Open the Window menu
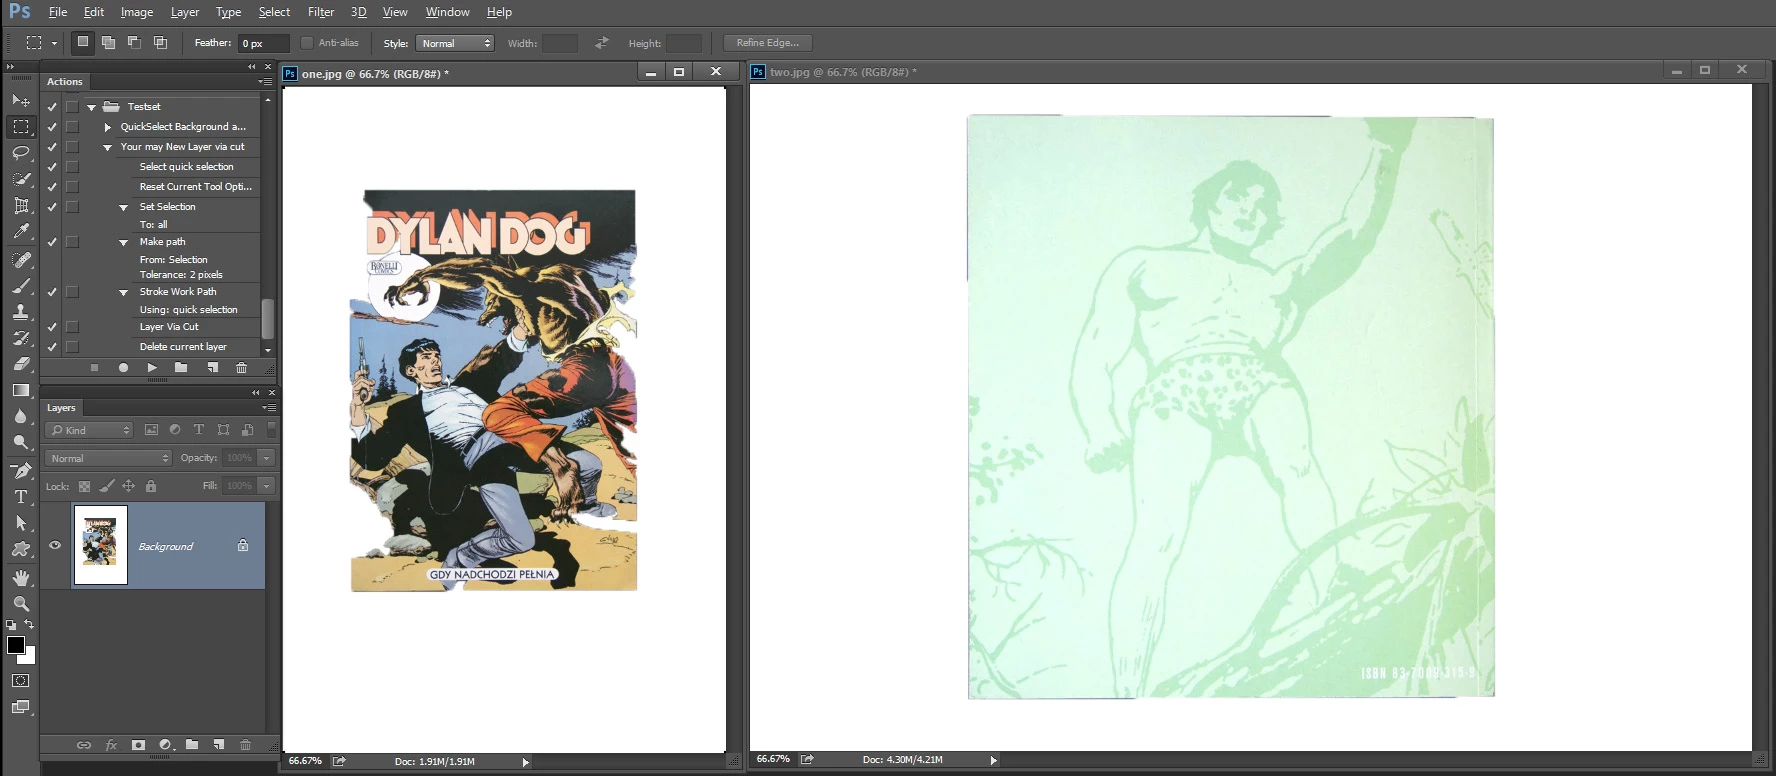Screen dimensions: 1776x776 click(447, 12)
